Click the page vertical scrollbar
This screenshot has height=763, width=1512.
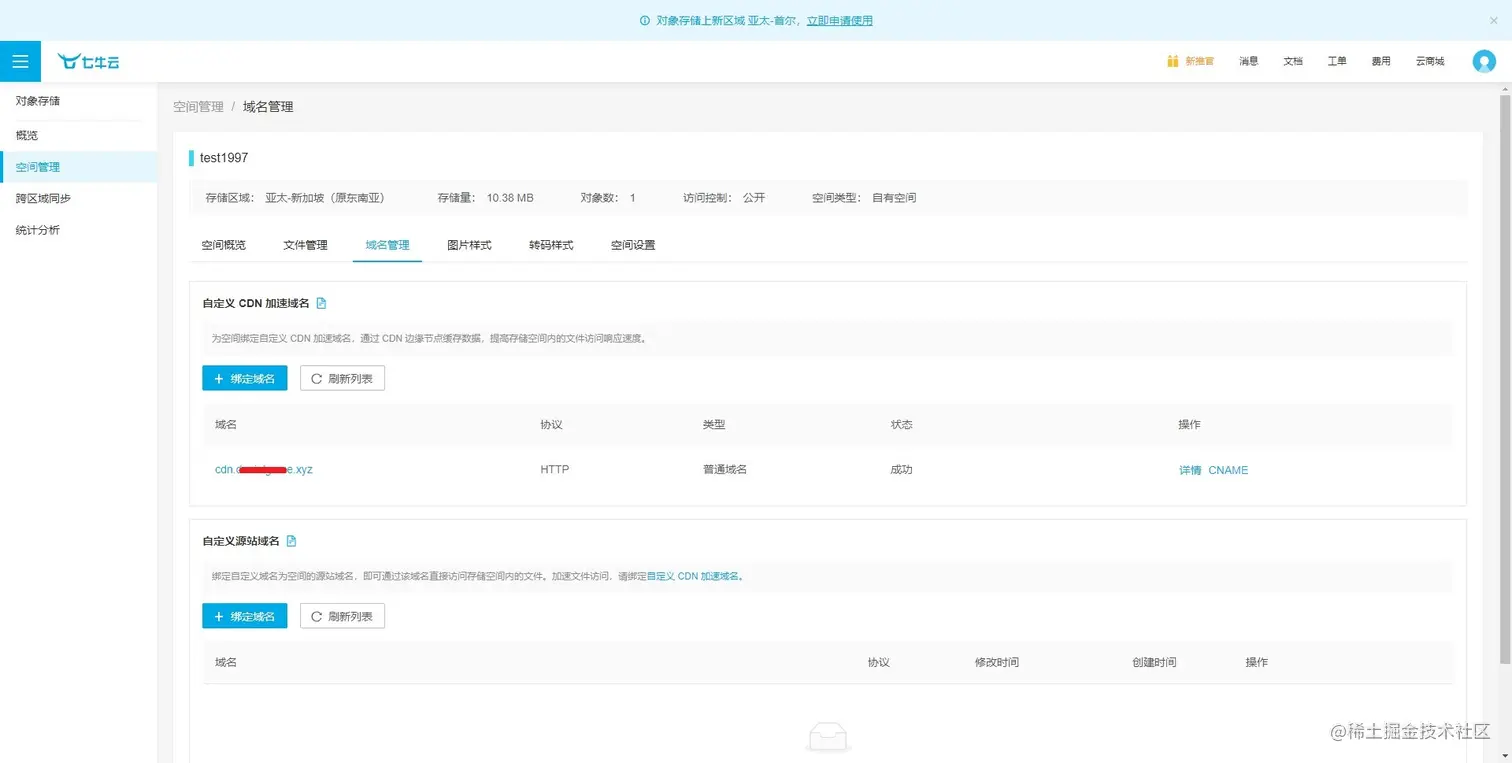tap(1504, 380)
